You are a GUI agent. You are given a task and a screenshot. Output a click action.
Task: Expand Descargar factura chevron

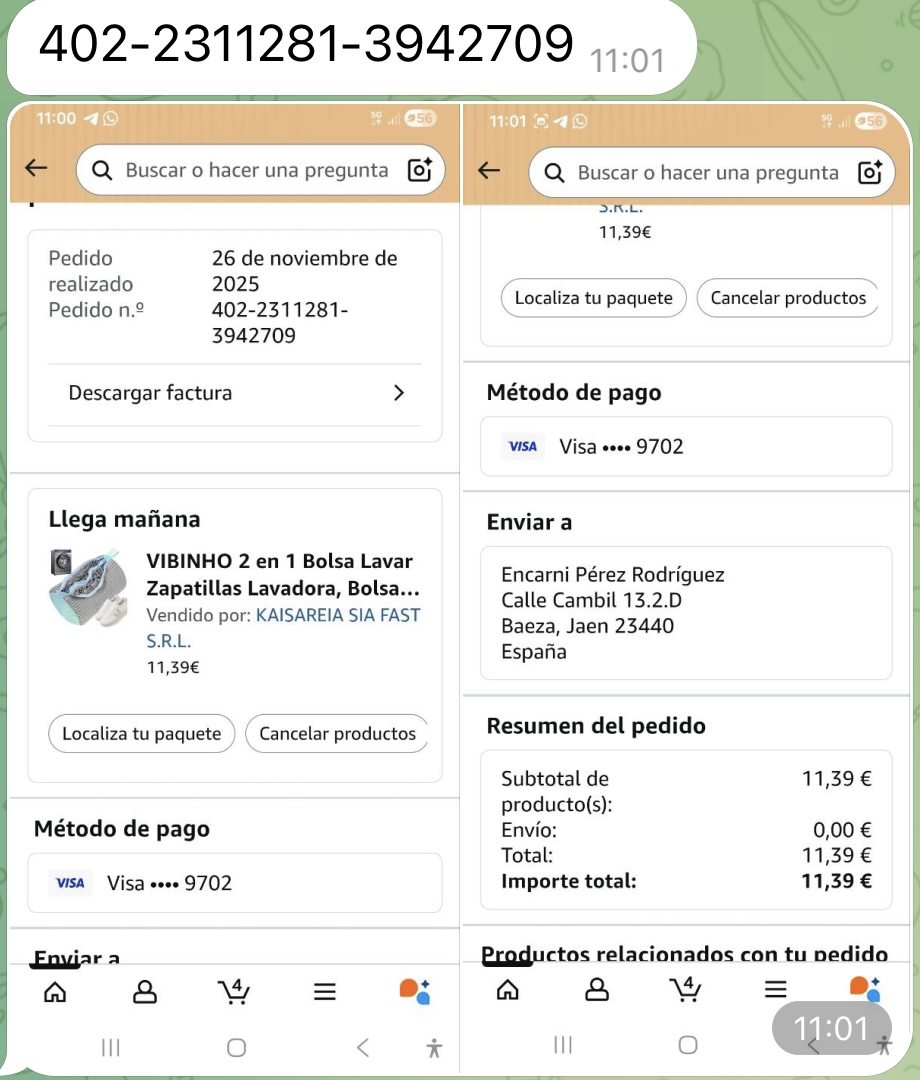[399, 393]
